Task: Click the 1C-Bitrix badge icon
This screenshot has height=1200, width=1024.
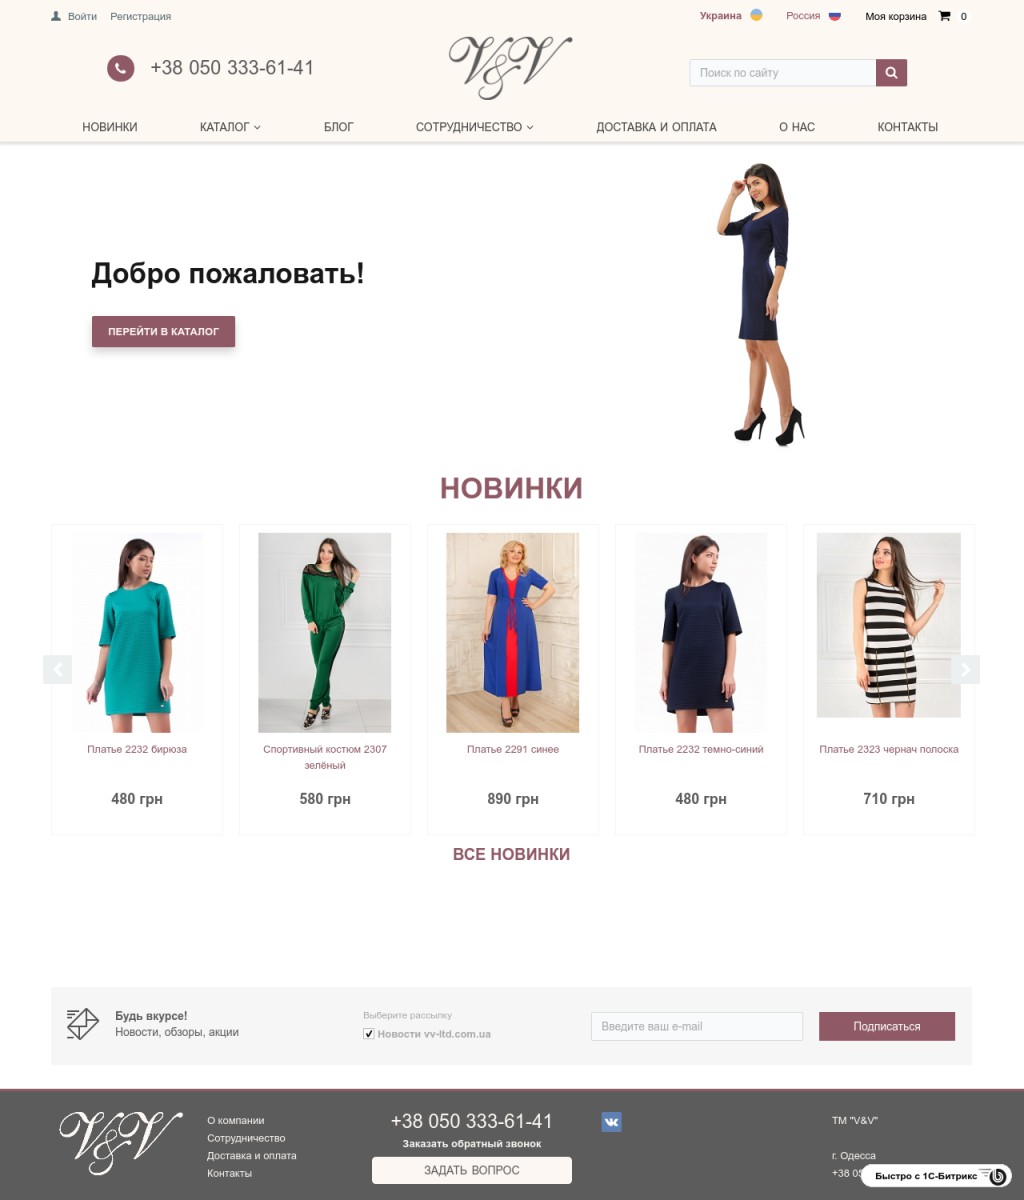Action: (x=997, y=1176)
